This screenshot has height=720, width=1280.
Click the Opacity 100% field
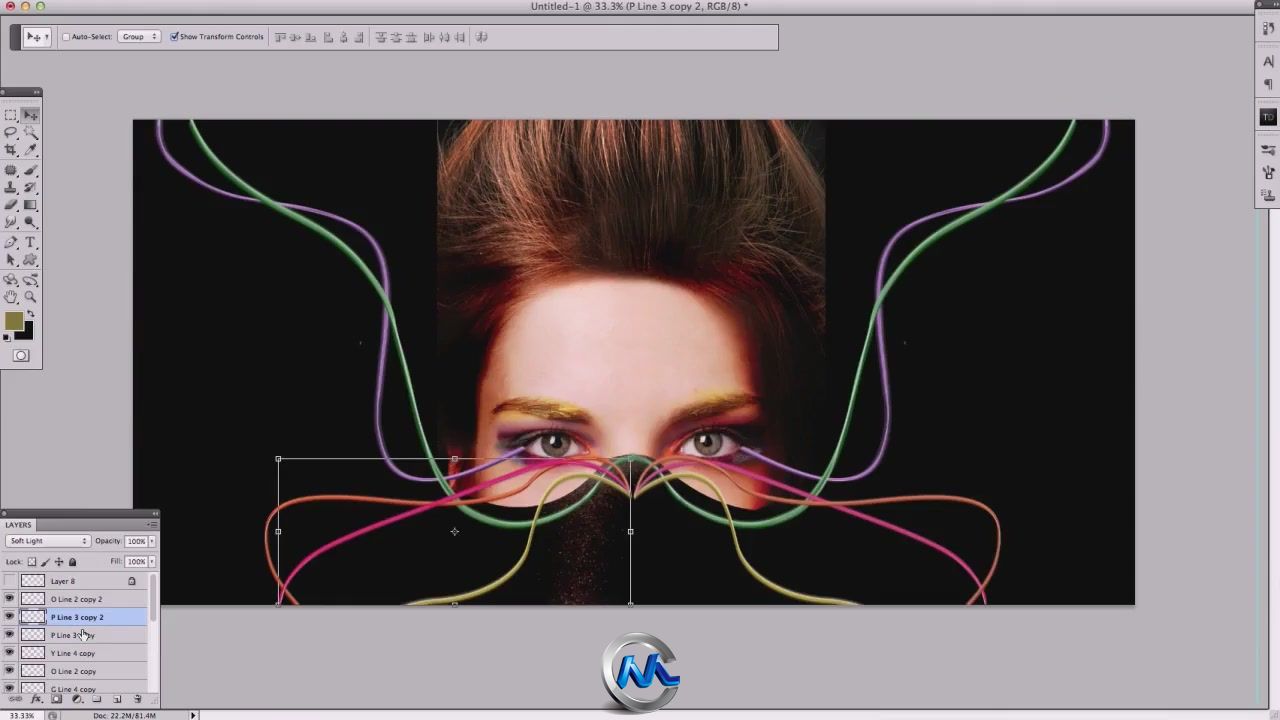(136, 541)
